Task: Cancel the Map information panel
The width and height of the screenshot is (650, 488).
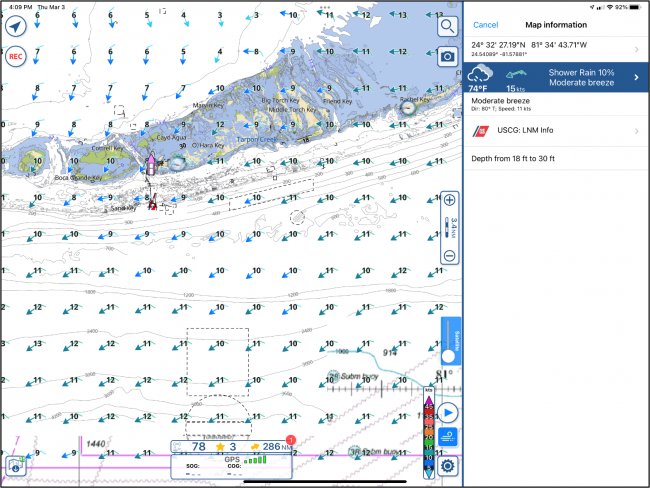Action: (486, 24)
